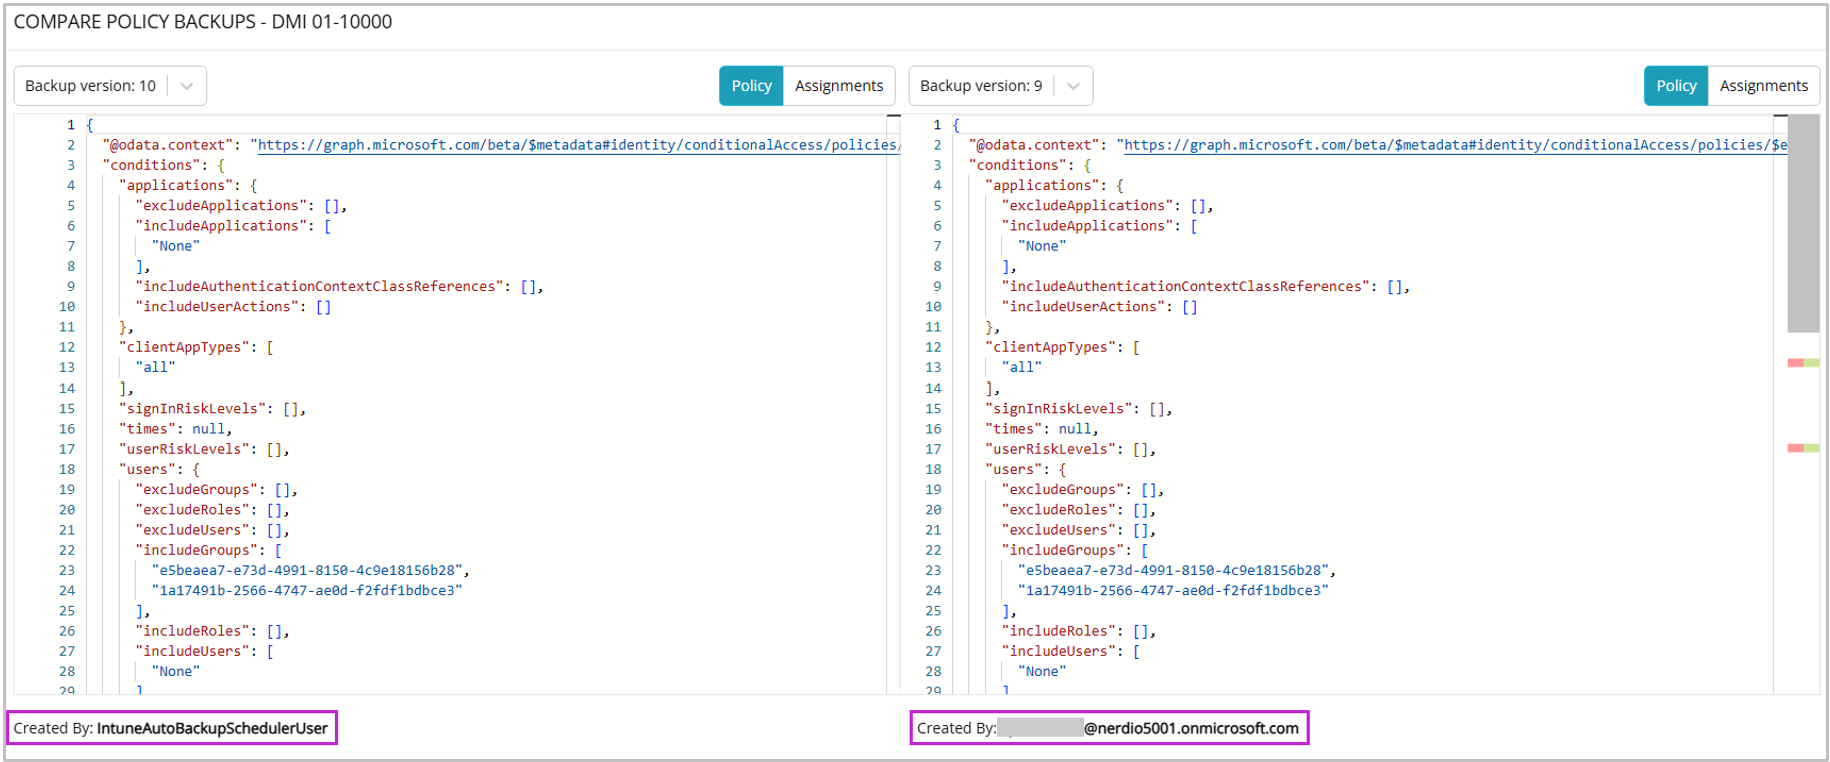Open the Backup version 10 dropdown
The width and height of the screenshot is (1830, 762).
[x=92, y=86]
